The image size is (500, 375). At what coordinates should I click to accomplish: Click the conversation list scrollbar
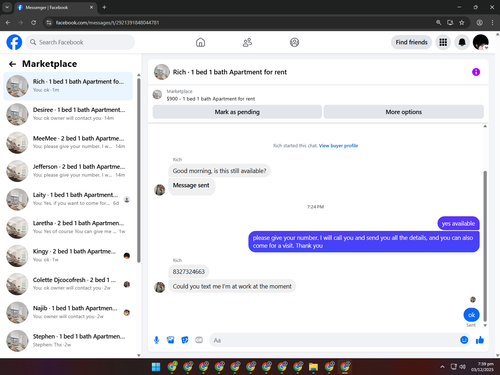[139, 170]
